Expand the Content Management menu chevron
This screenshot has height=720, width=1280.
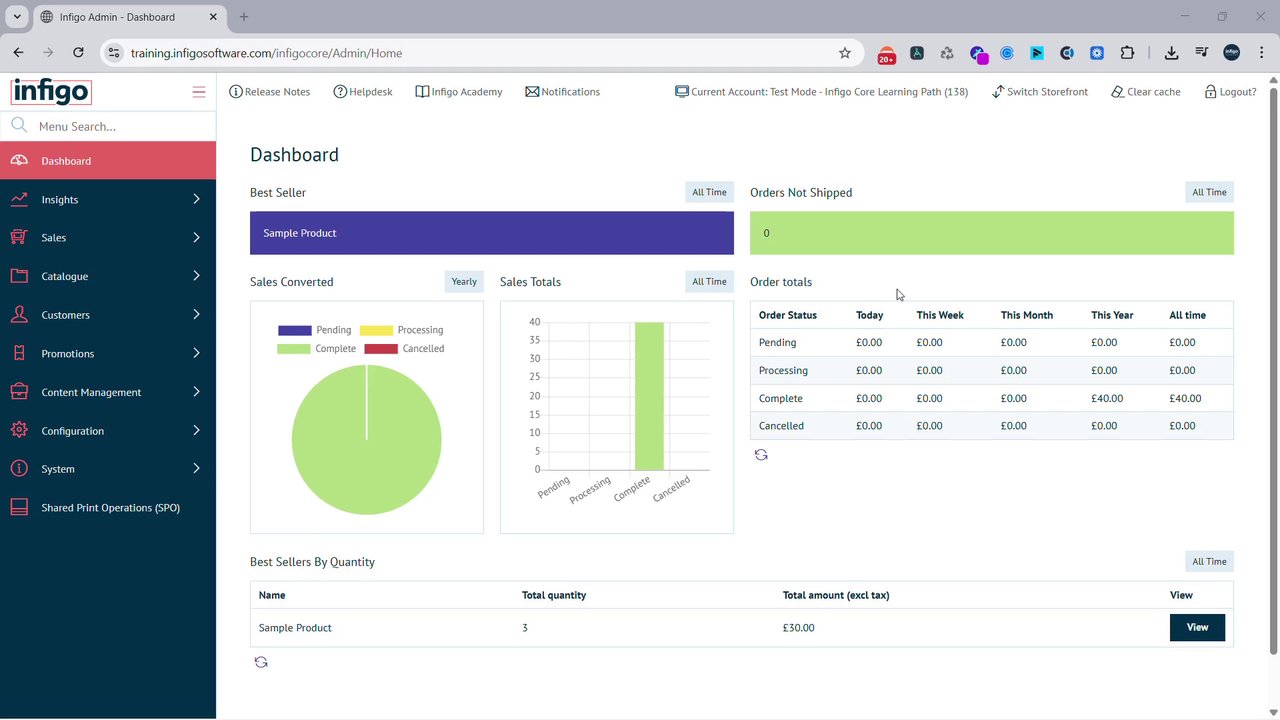196,392
